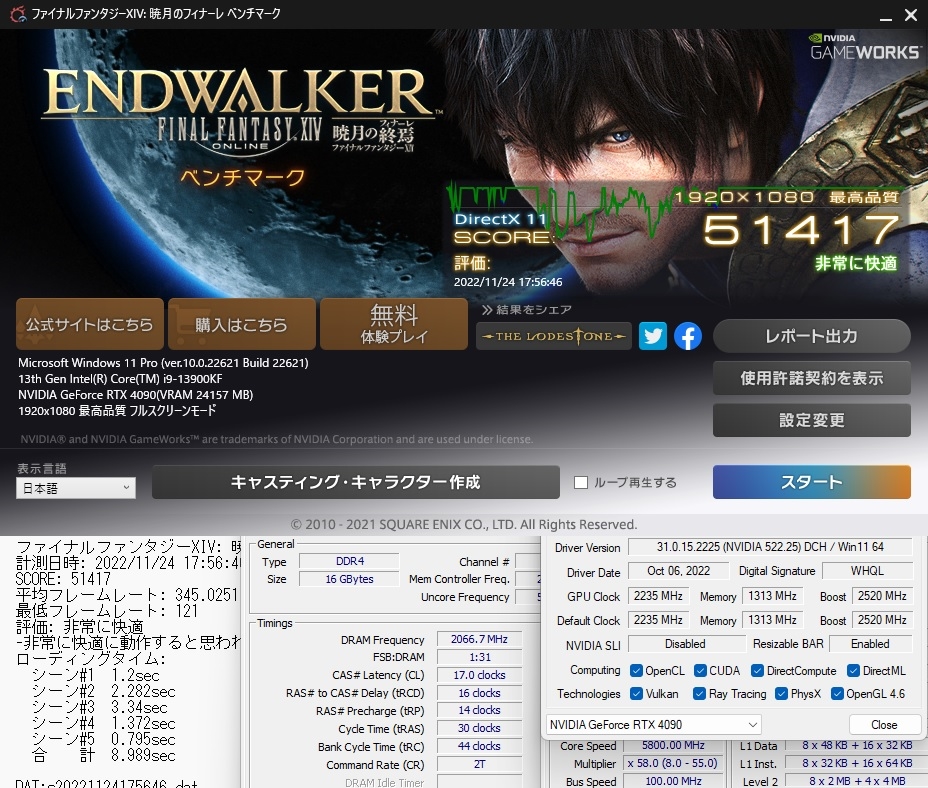Click FSB:DRAM 1:31 value

tap(479, 657)
